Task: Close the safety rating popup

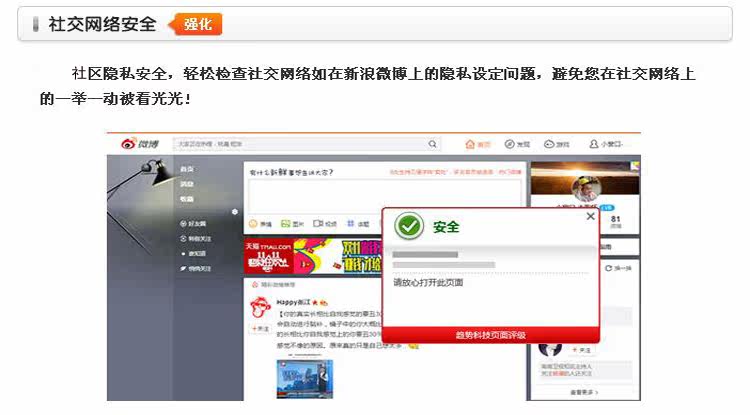Action: 591,217
